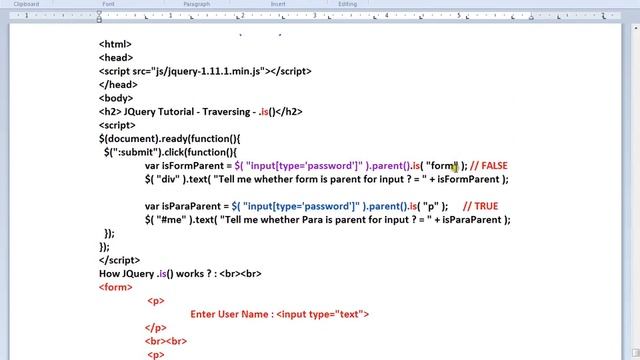The image size is (640, 360).
Task: Click the Clipboard group label
Action: [x=26, y=4]
